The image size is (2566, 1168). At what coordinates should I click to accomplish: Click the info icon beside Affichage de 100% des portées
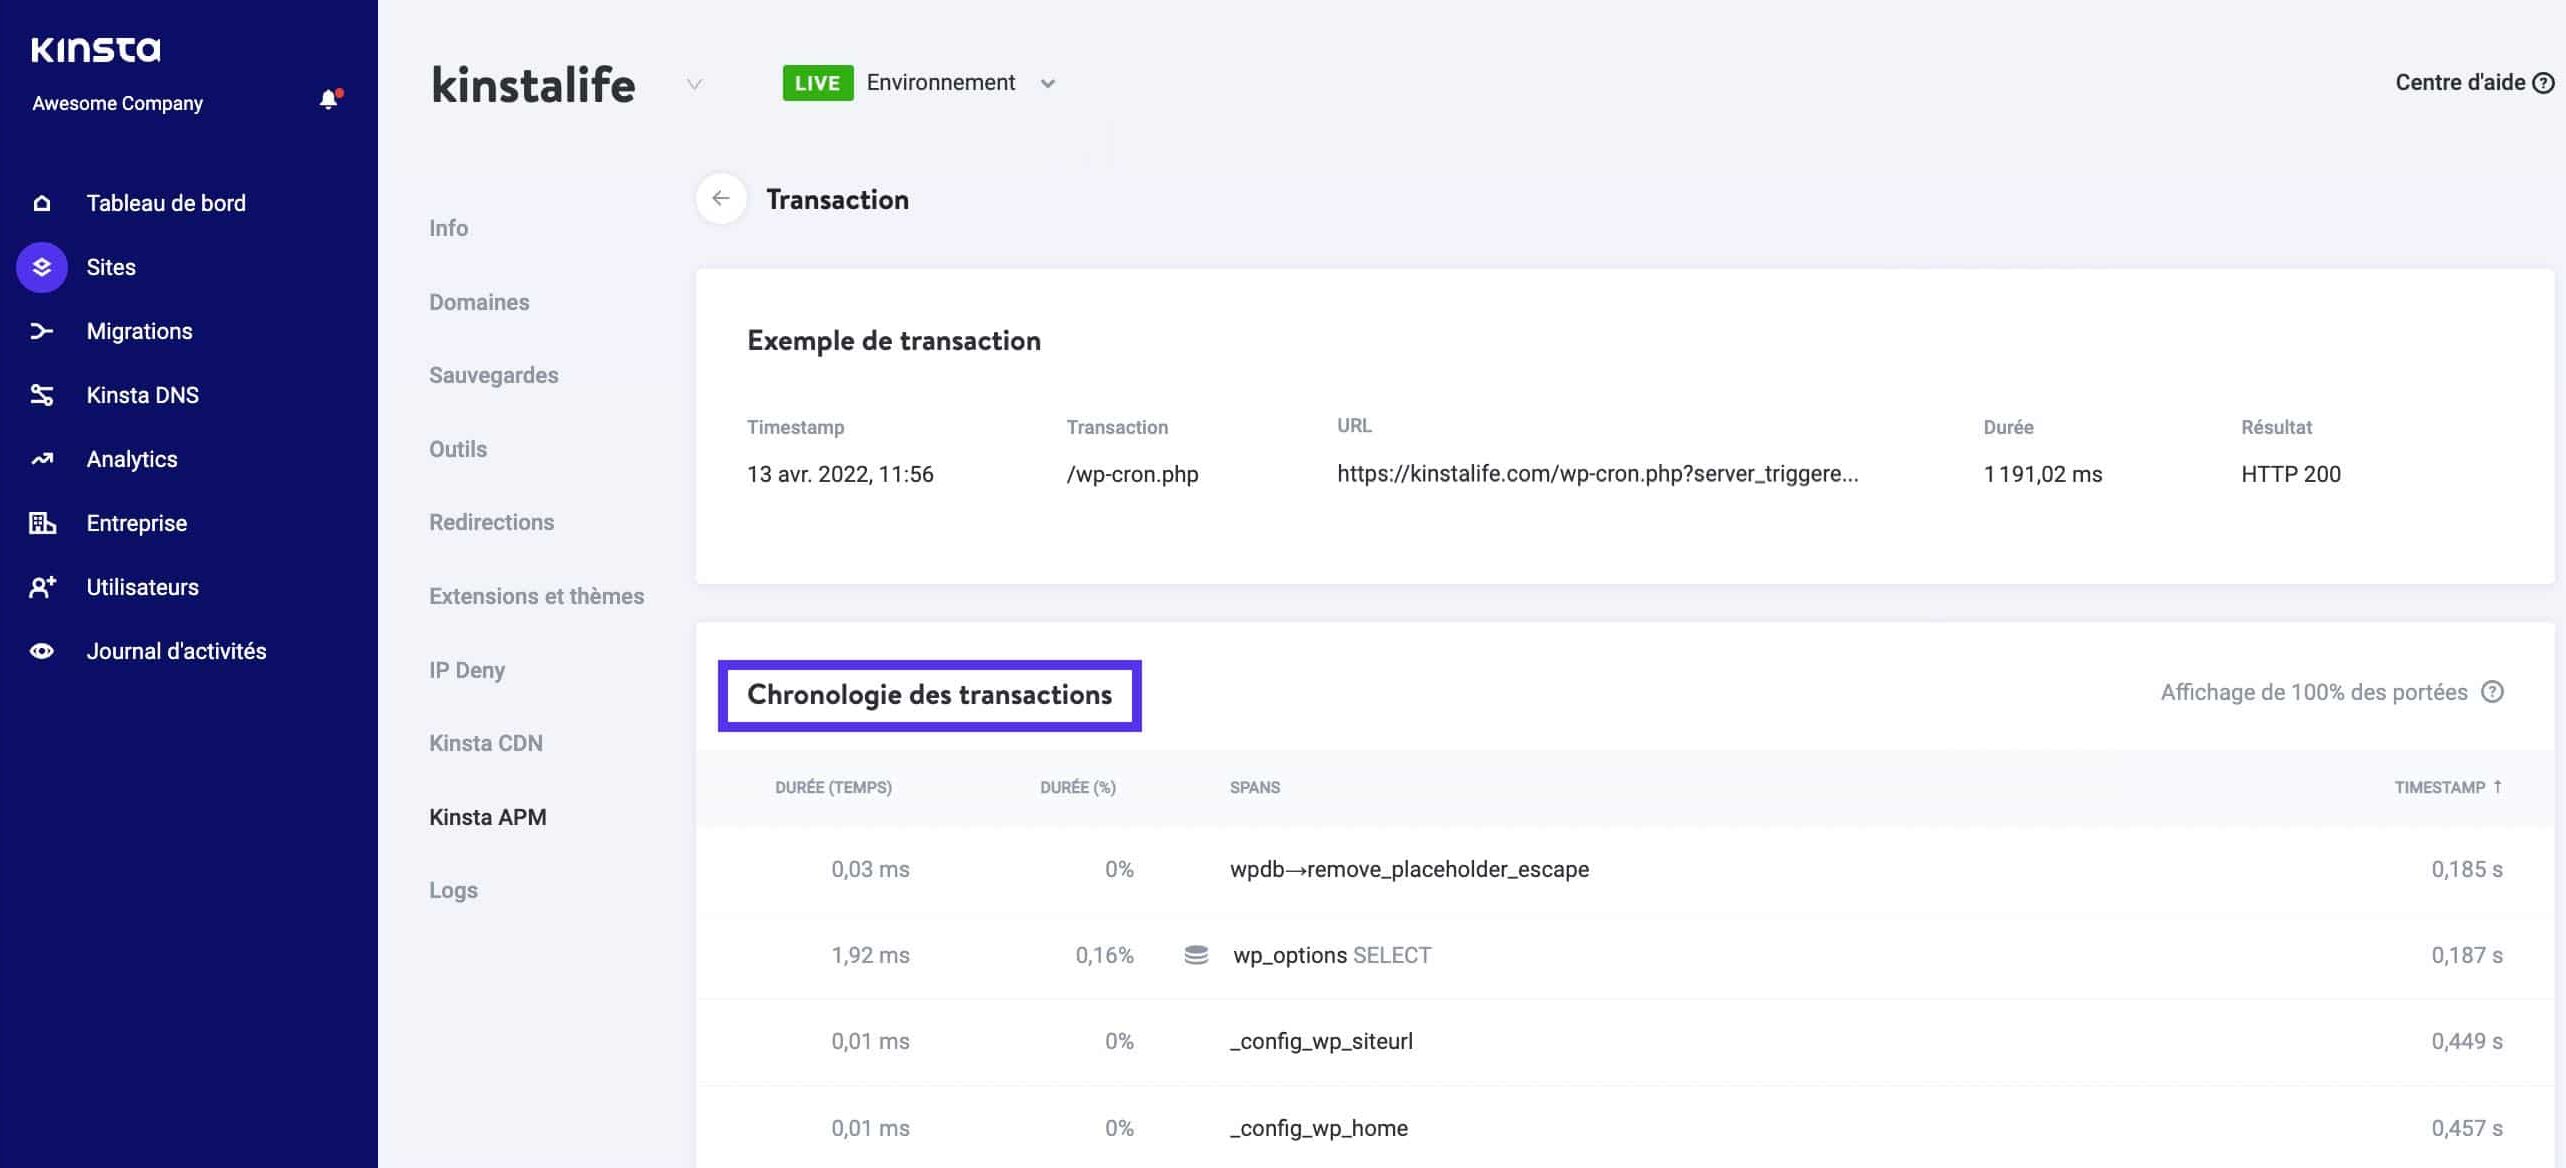click(2492, 692)
